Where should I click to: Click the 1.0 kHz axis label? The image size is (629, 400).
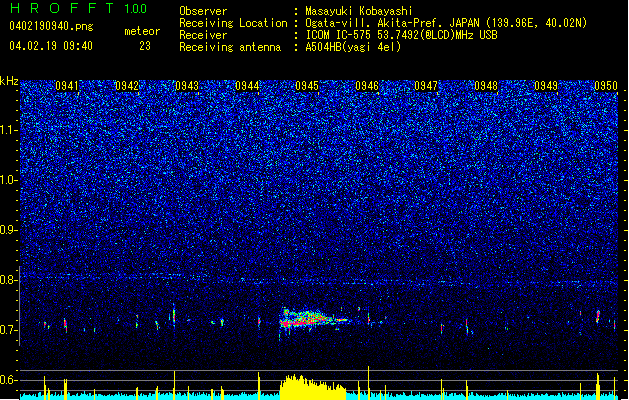(9, 181)
